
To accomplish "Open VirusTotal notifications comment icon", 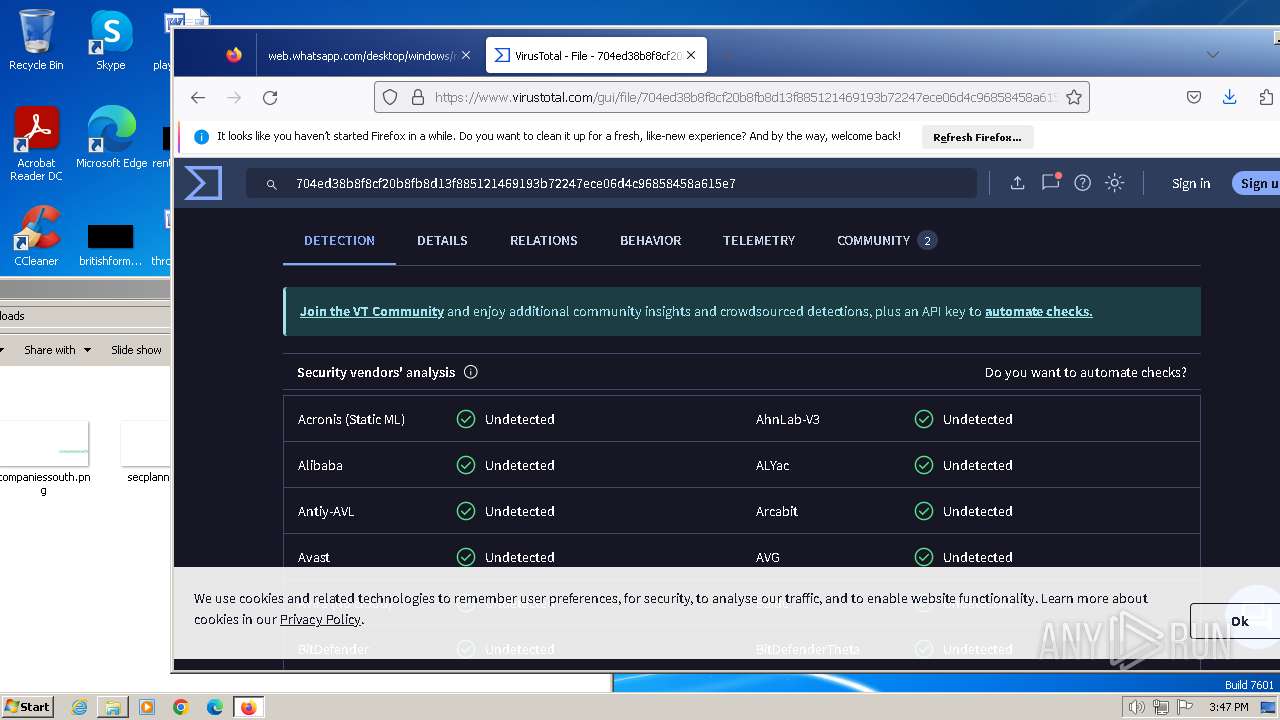I will coord(1050,182).
